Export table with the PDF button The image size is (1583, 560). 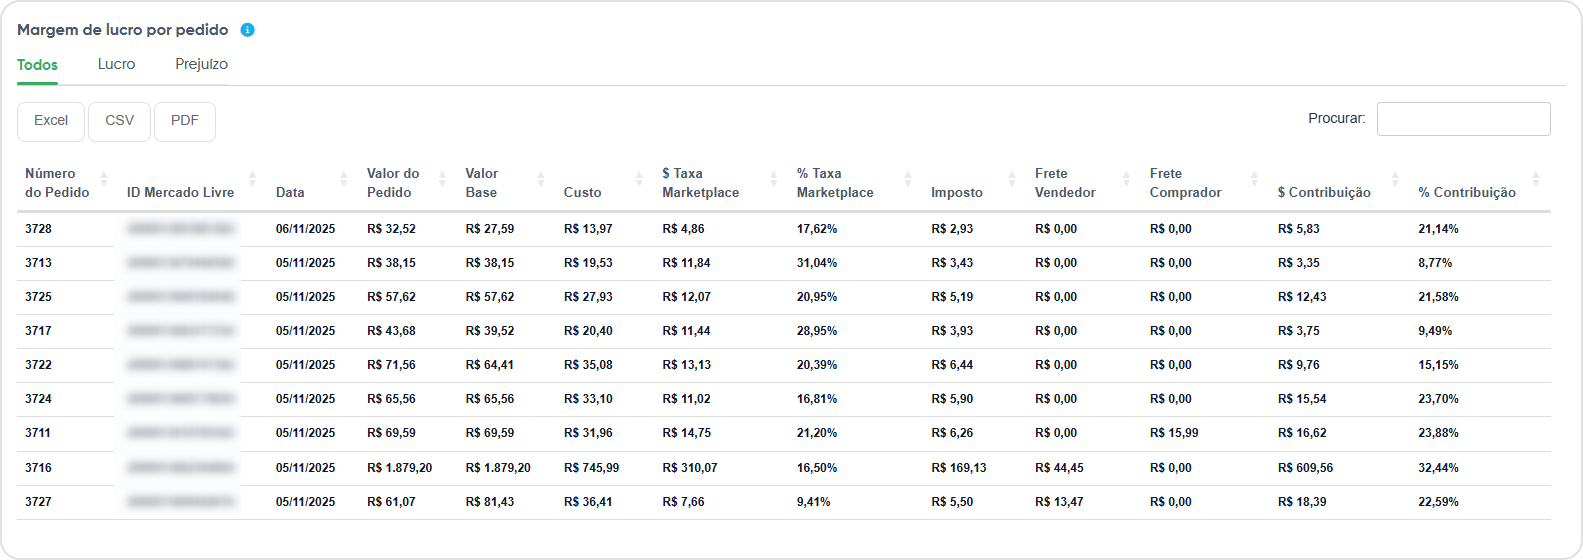pos(185,121)
